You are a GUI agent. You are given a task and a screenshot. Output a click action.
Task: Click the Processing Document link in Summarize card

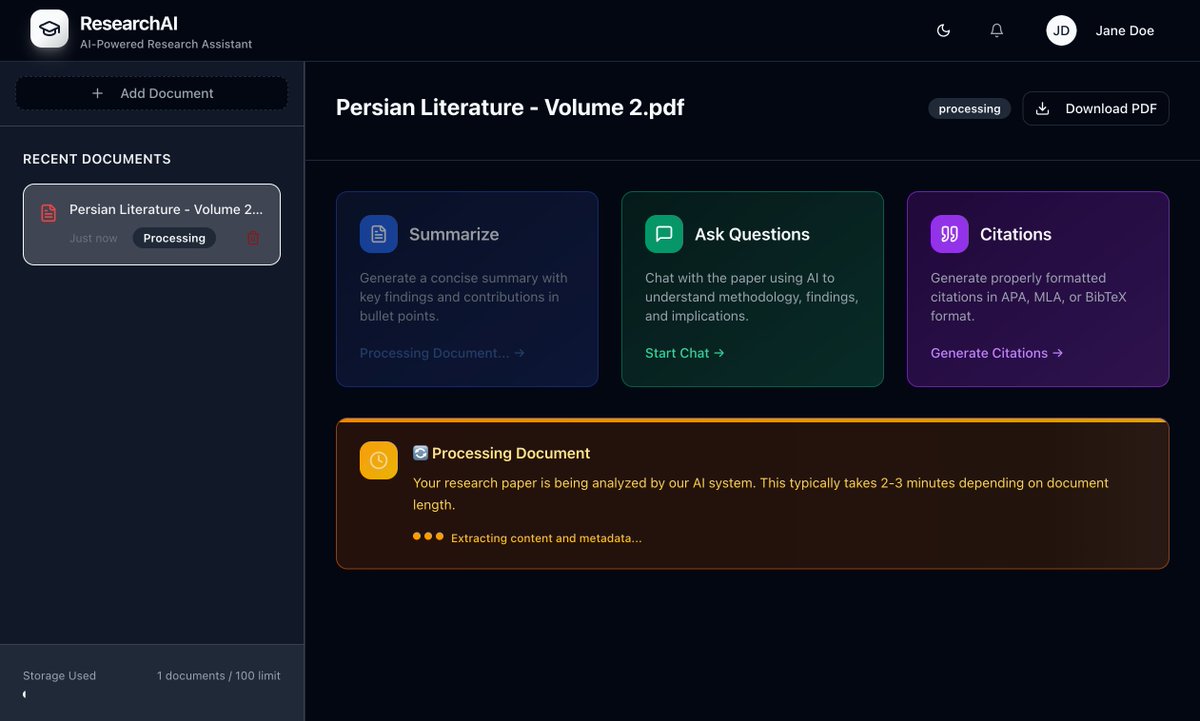442,353
